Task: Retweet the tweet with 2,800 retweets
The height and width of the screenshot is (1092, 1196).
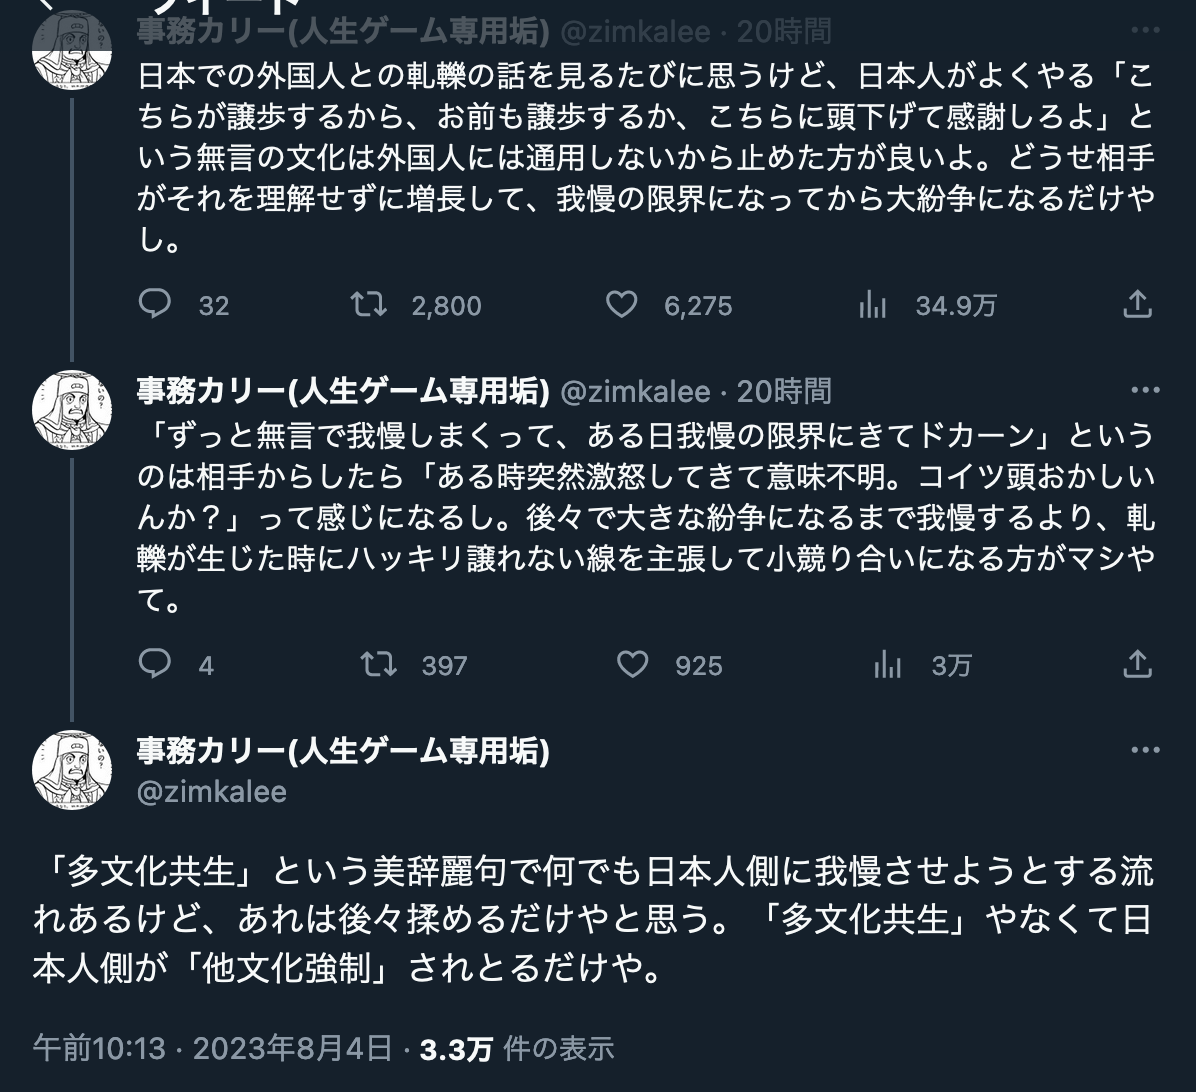Action: (370, 304)
